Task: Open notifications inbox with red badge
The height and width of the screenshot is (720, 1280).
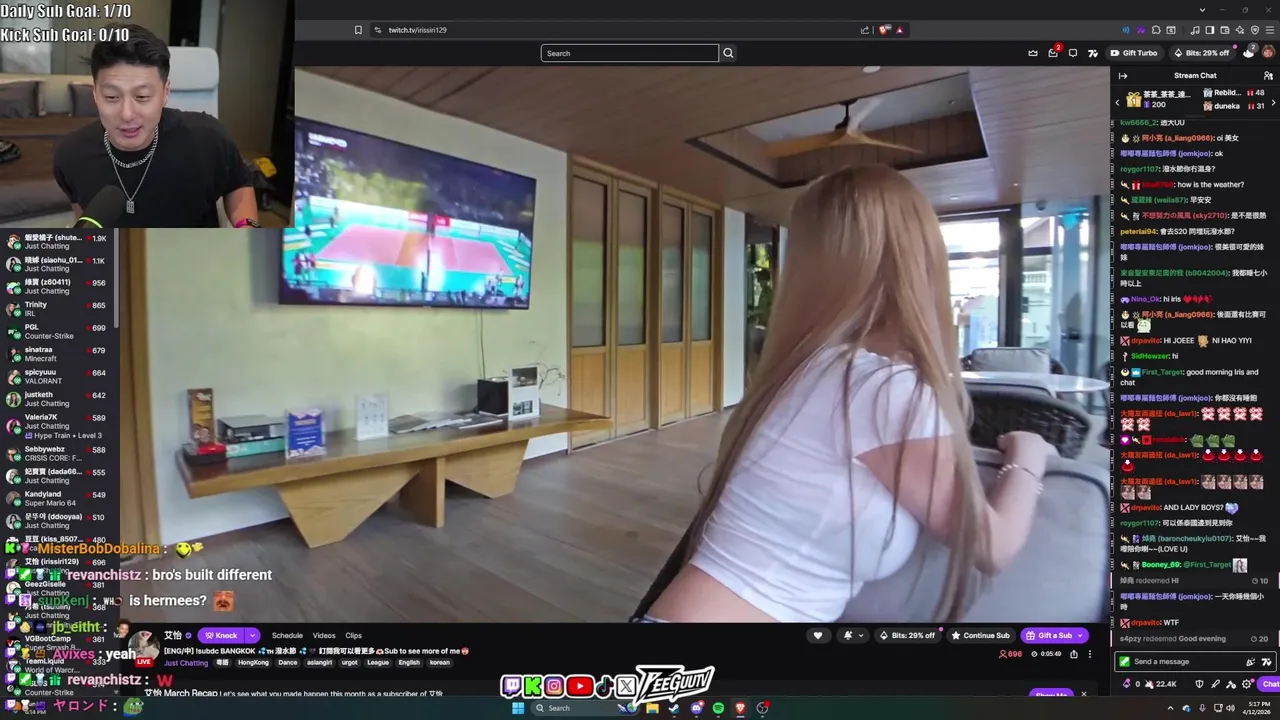Action: point(1053,53)
